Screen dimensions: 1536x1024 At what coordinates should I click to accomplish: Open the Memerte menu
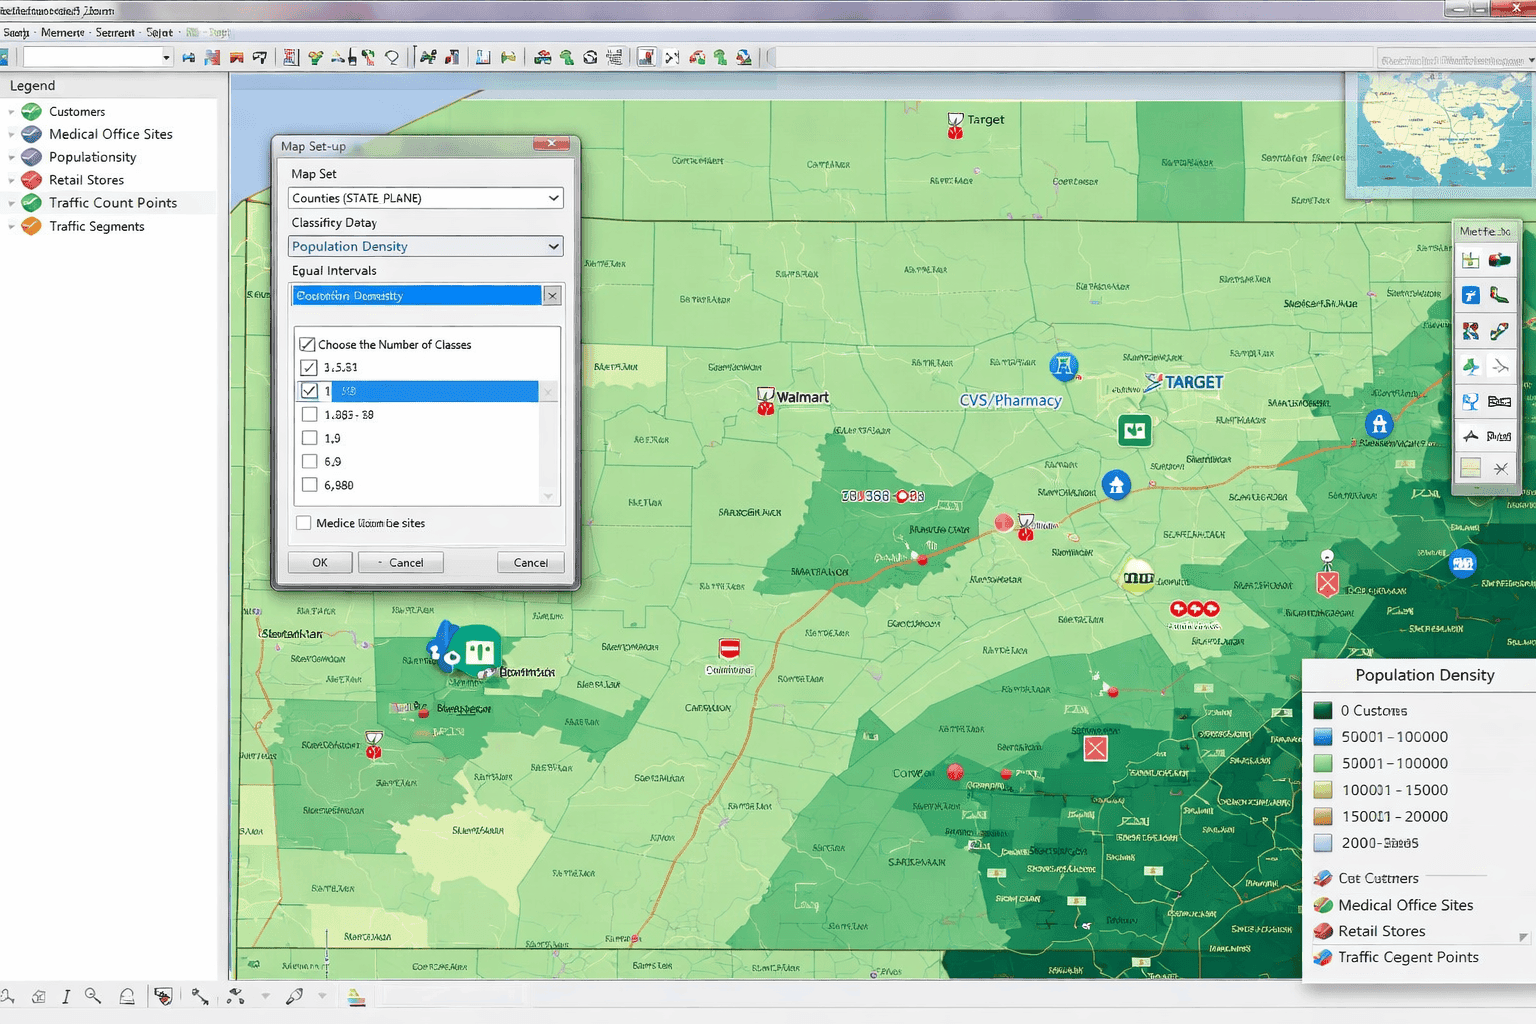(62, 33)
